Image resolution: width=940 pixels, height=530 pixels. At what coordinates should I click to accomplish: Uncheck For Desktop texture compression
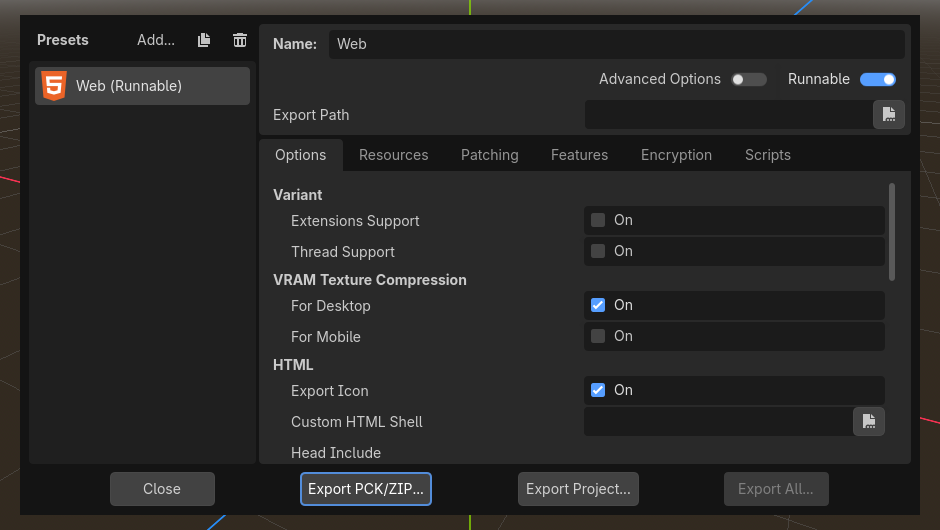[x=598, y=305]
